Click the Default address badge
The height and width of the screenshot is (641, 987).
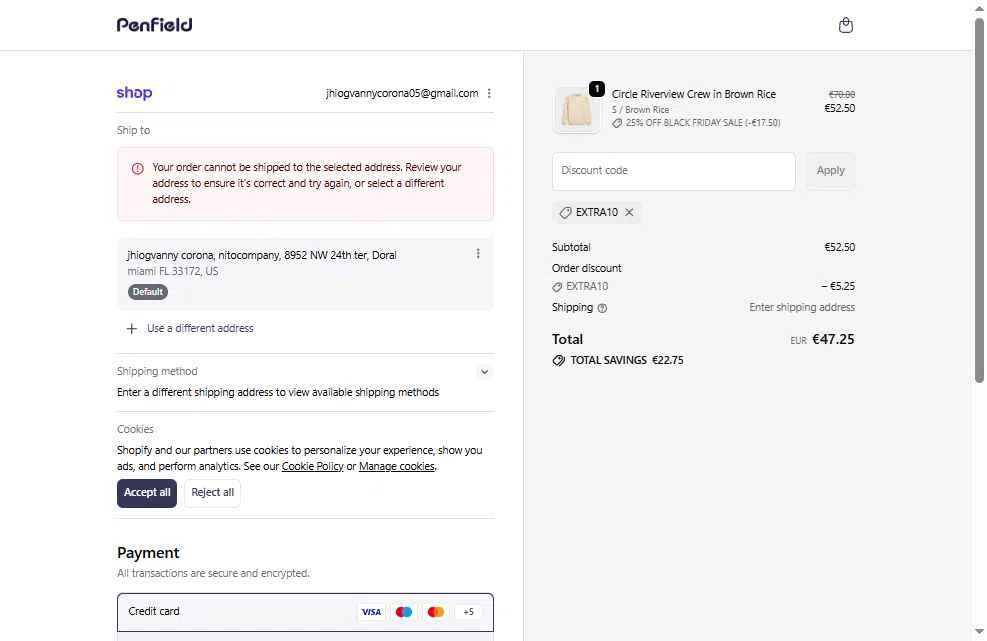pyautogui.click(x=148, y=292)
